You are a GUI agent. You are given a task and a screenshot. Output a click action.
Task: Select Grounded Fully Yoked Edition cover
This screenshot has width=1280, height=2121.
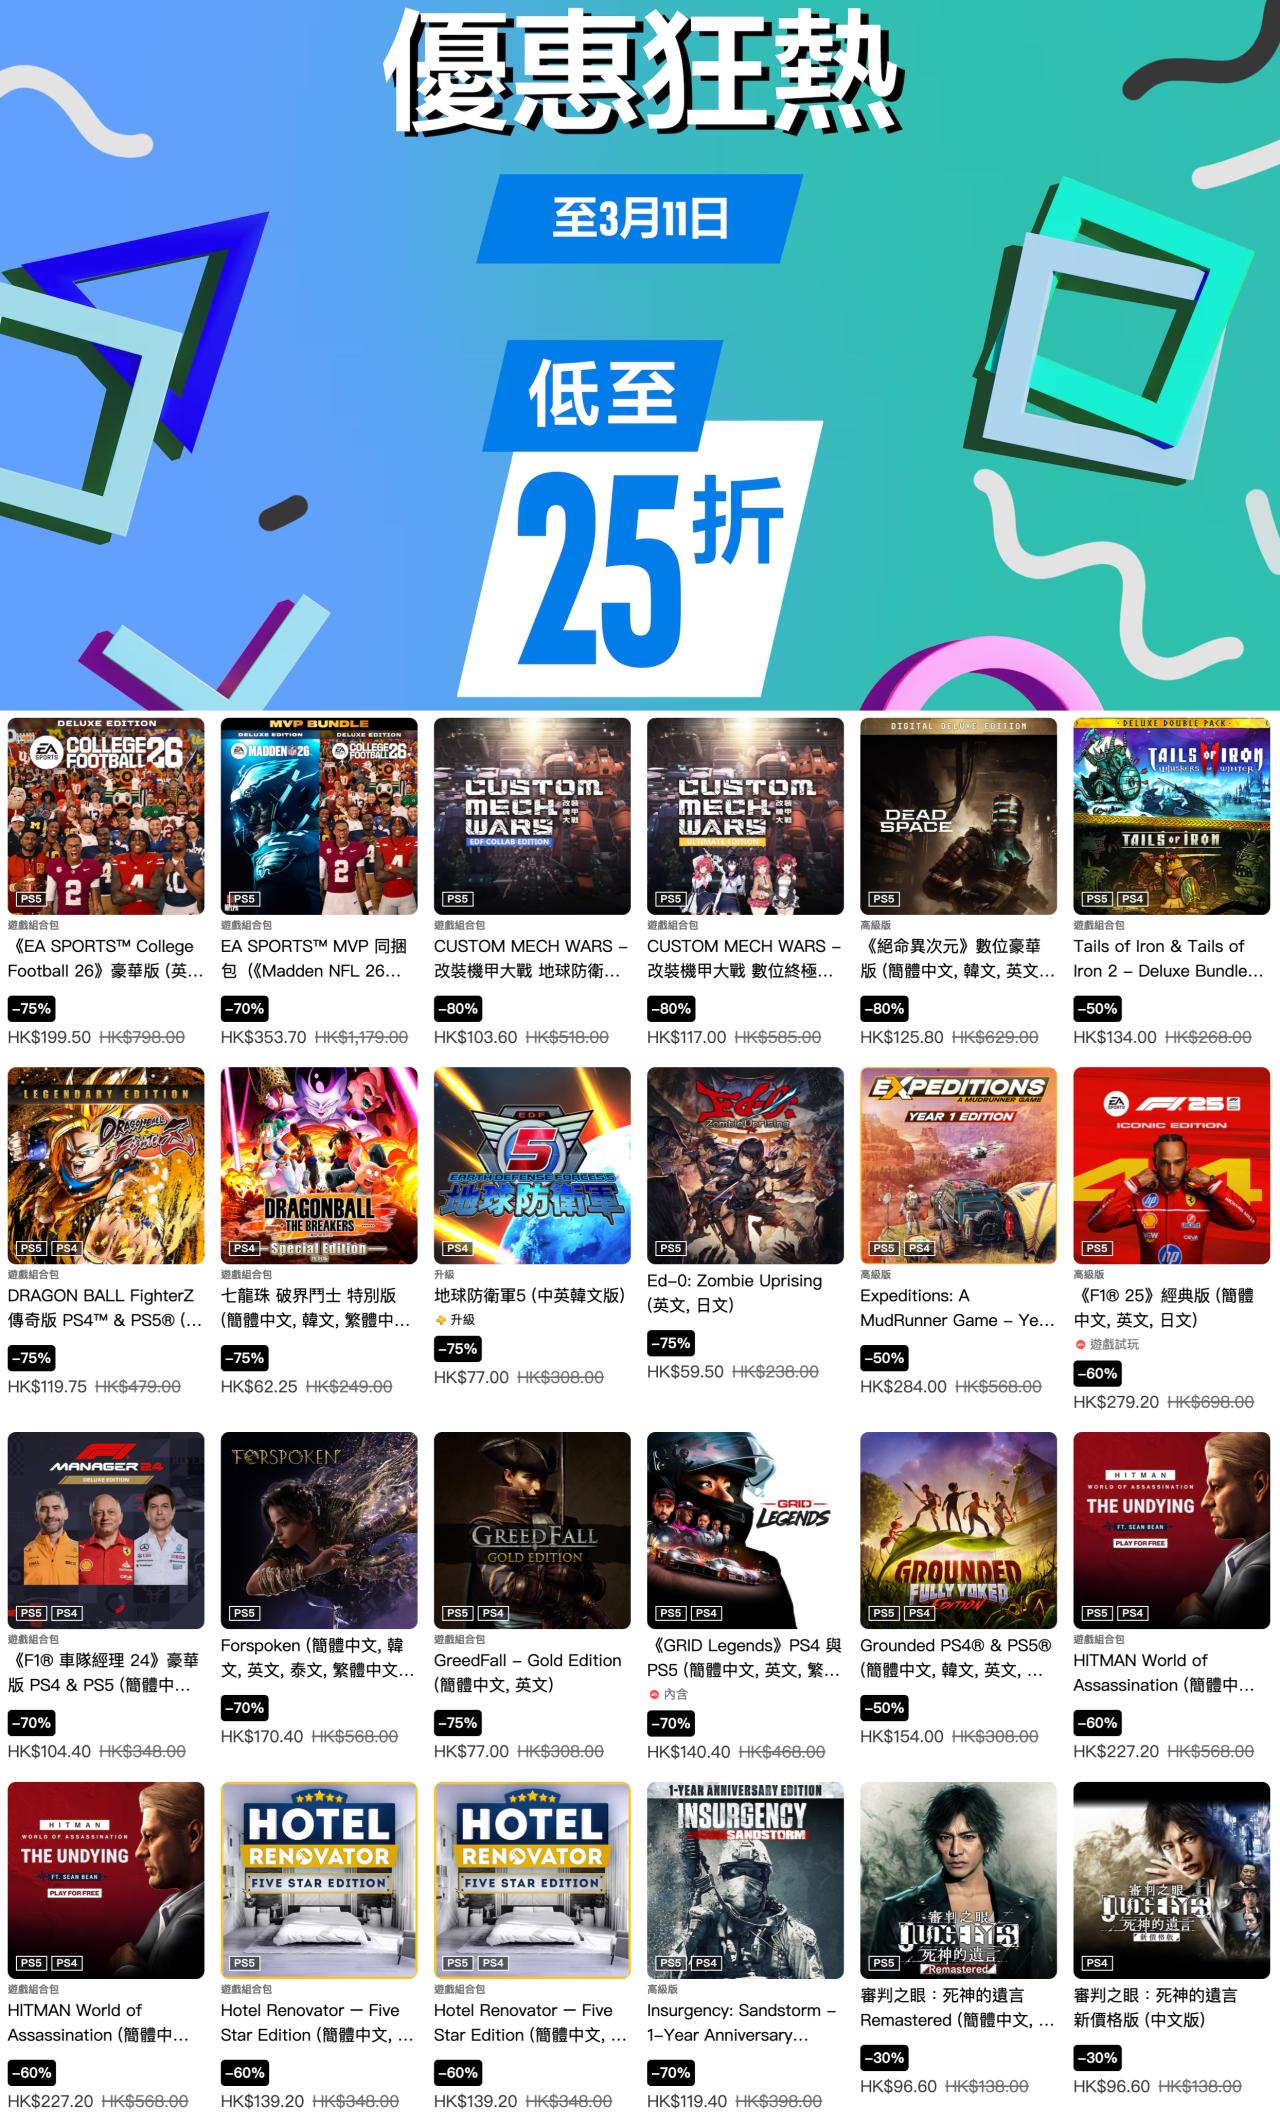[x=958, y=1530]
